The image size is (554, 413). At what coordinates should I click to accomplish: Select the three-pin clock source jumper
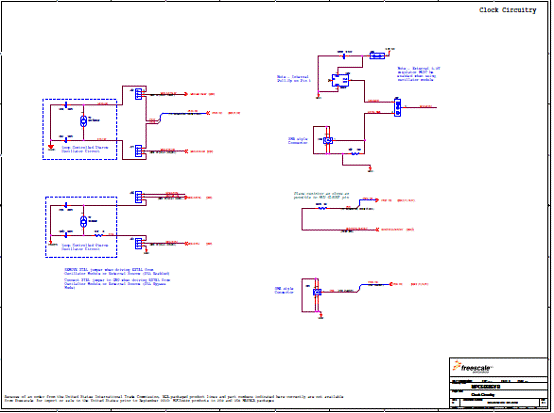click(x=397, y=108)
